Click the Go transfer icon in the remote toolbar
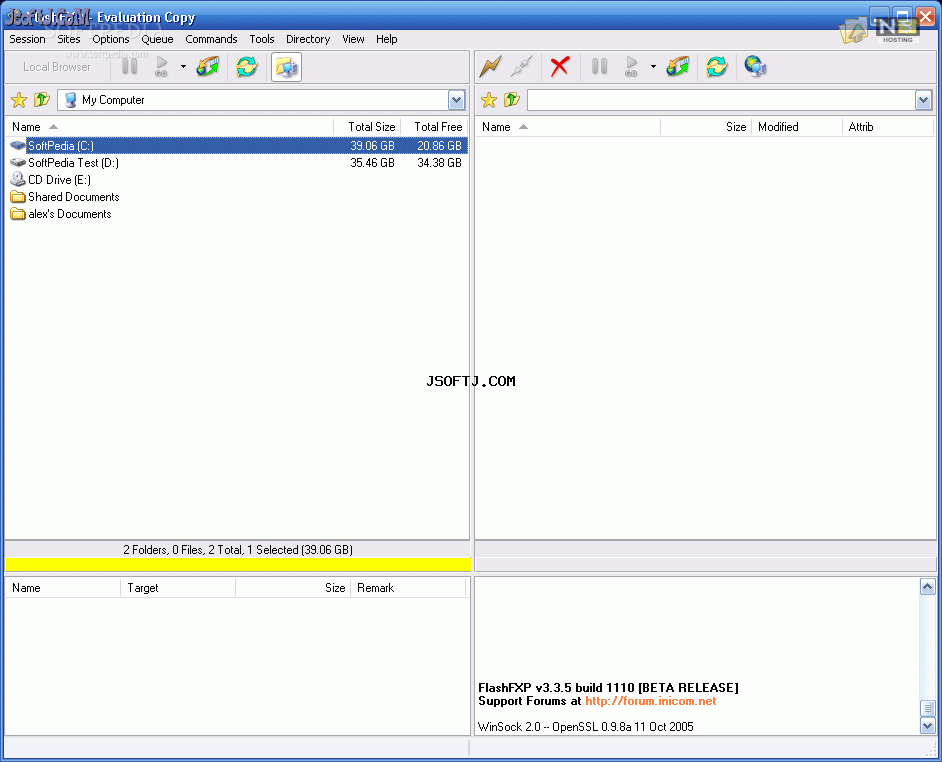 tap(631, 66)
